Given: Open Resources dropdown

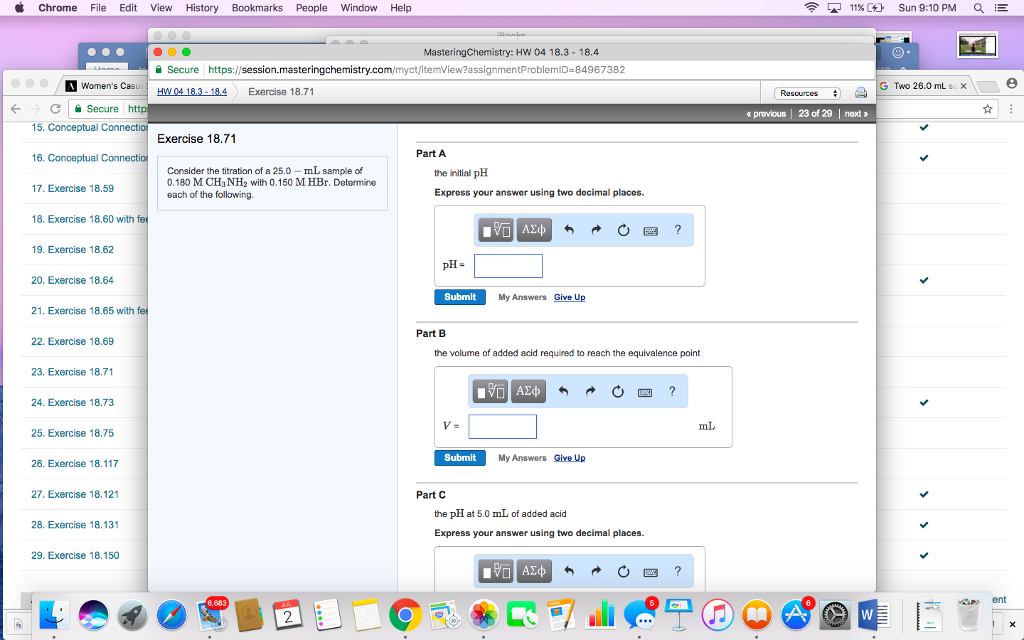Looking at the screenshot, I should (x=807, y=93).
